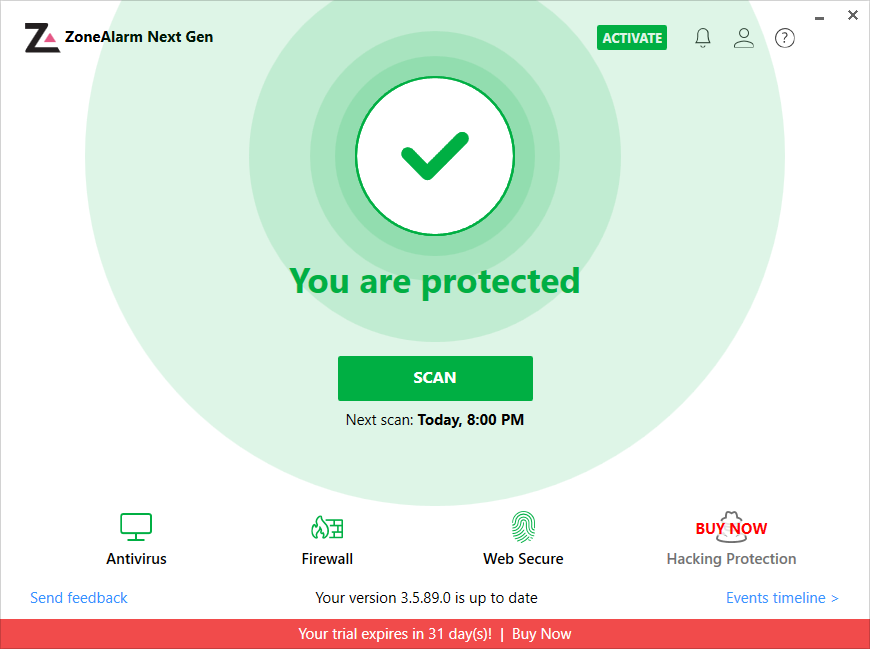Viewport: 870px width, 649px height.
Task: Click the ZoneAlarm Z logo
Action: point(42,38)
